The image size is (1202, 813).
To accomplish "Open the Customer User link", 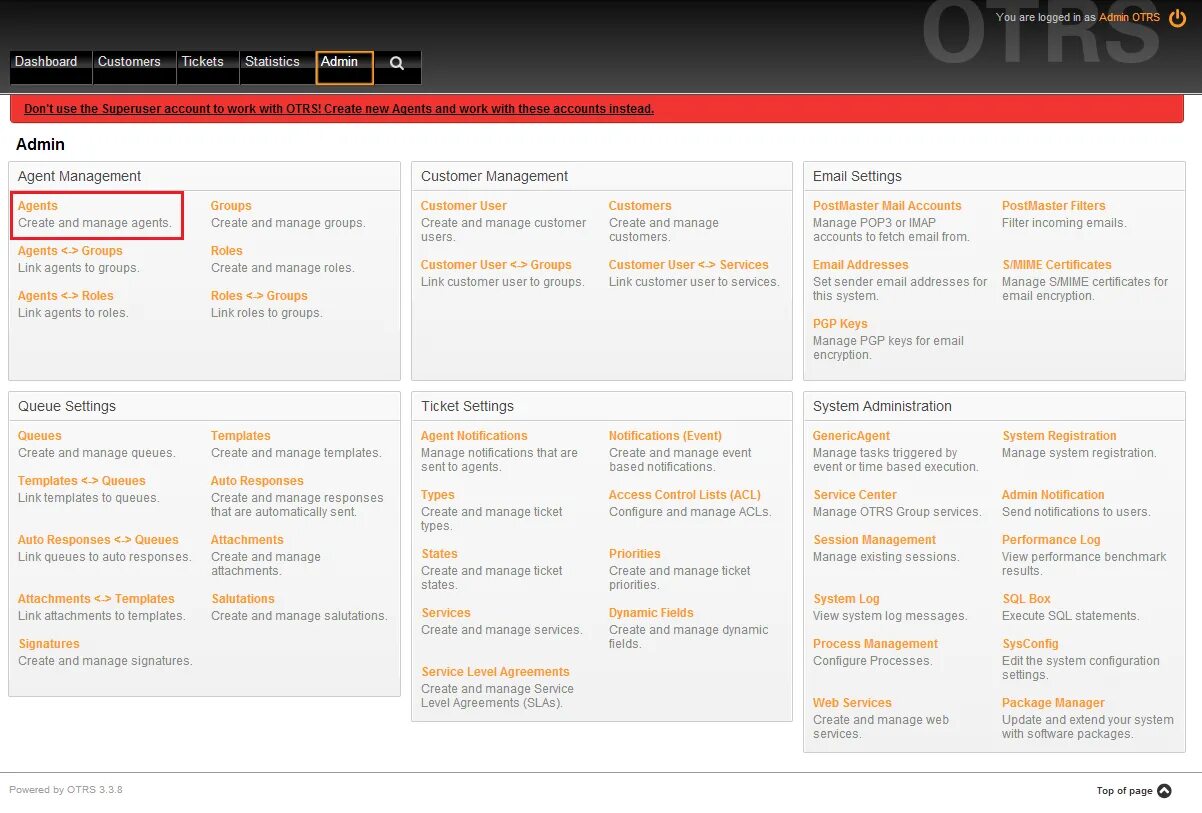I will [x=464, y=206].
